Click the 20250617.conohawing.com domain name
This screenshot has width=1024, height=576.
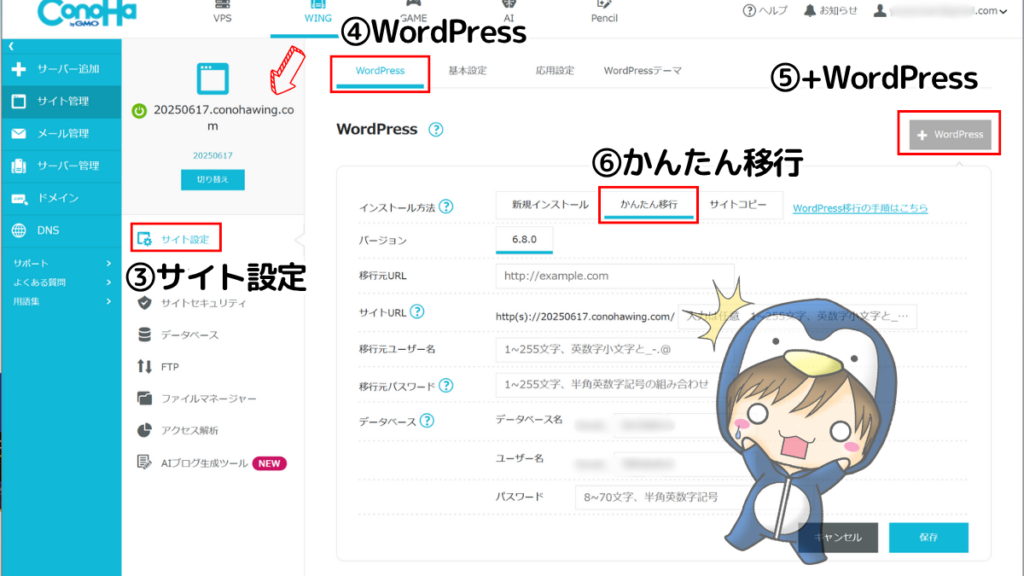click(x=223, y=118)
